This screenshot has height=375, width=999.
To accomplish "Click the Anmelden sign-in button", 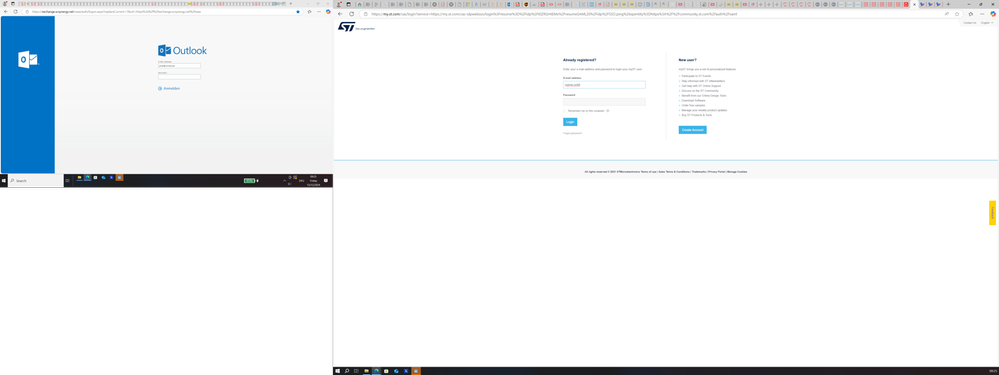I will (169, 88).
